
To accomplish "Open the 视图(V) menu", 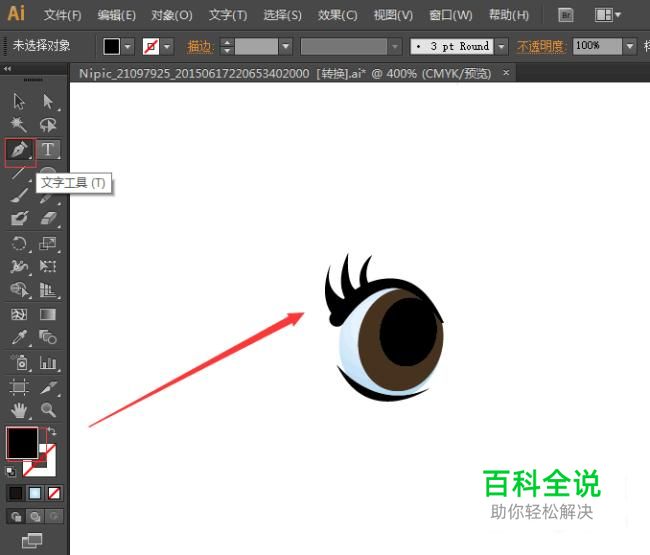I will pyautogui.click(x=393, y=15).
